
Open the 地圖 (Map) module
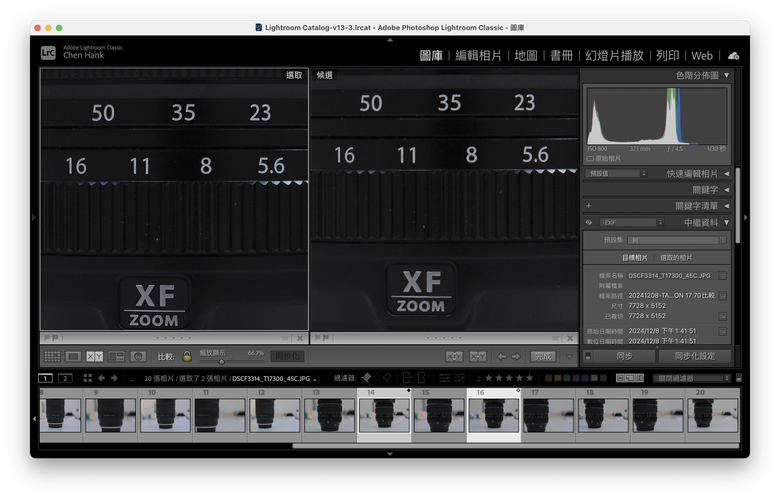pyautogui.click(x=526, y=55)
